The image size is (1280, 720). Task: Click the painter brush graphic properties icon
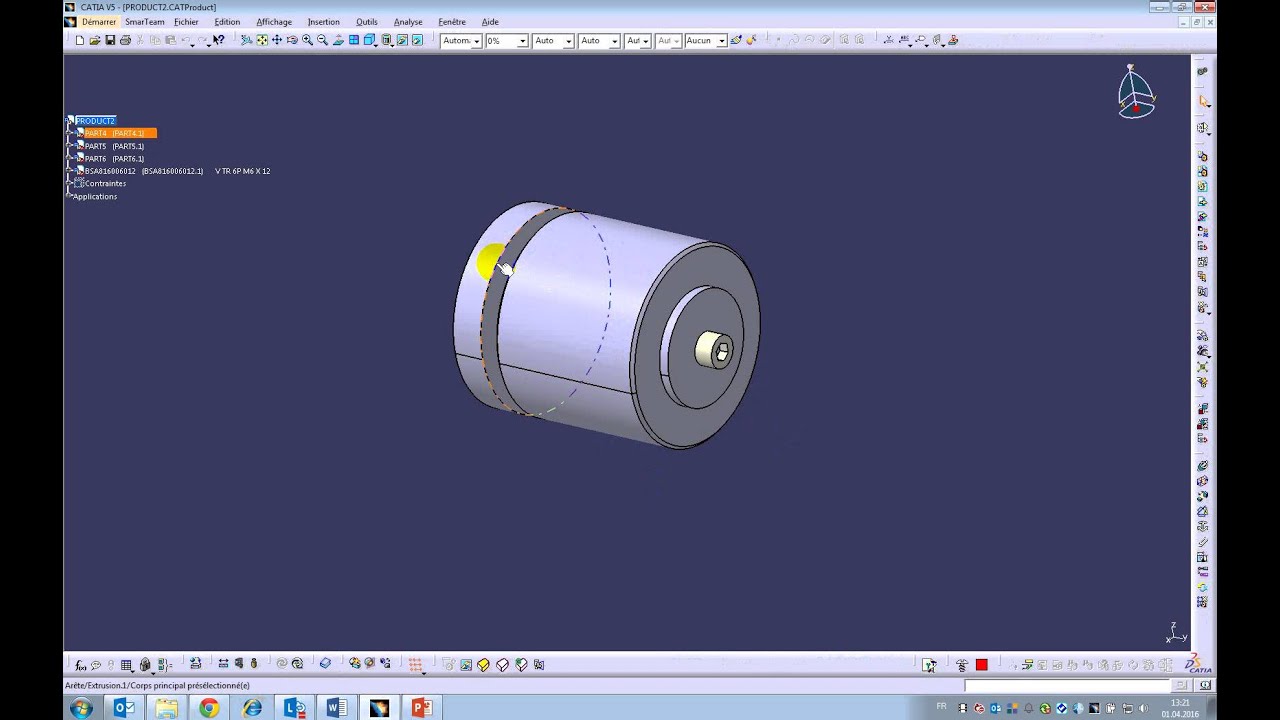pyautogui.click(x=736, y=40)
